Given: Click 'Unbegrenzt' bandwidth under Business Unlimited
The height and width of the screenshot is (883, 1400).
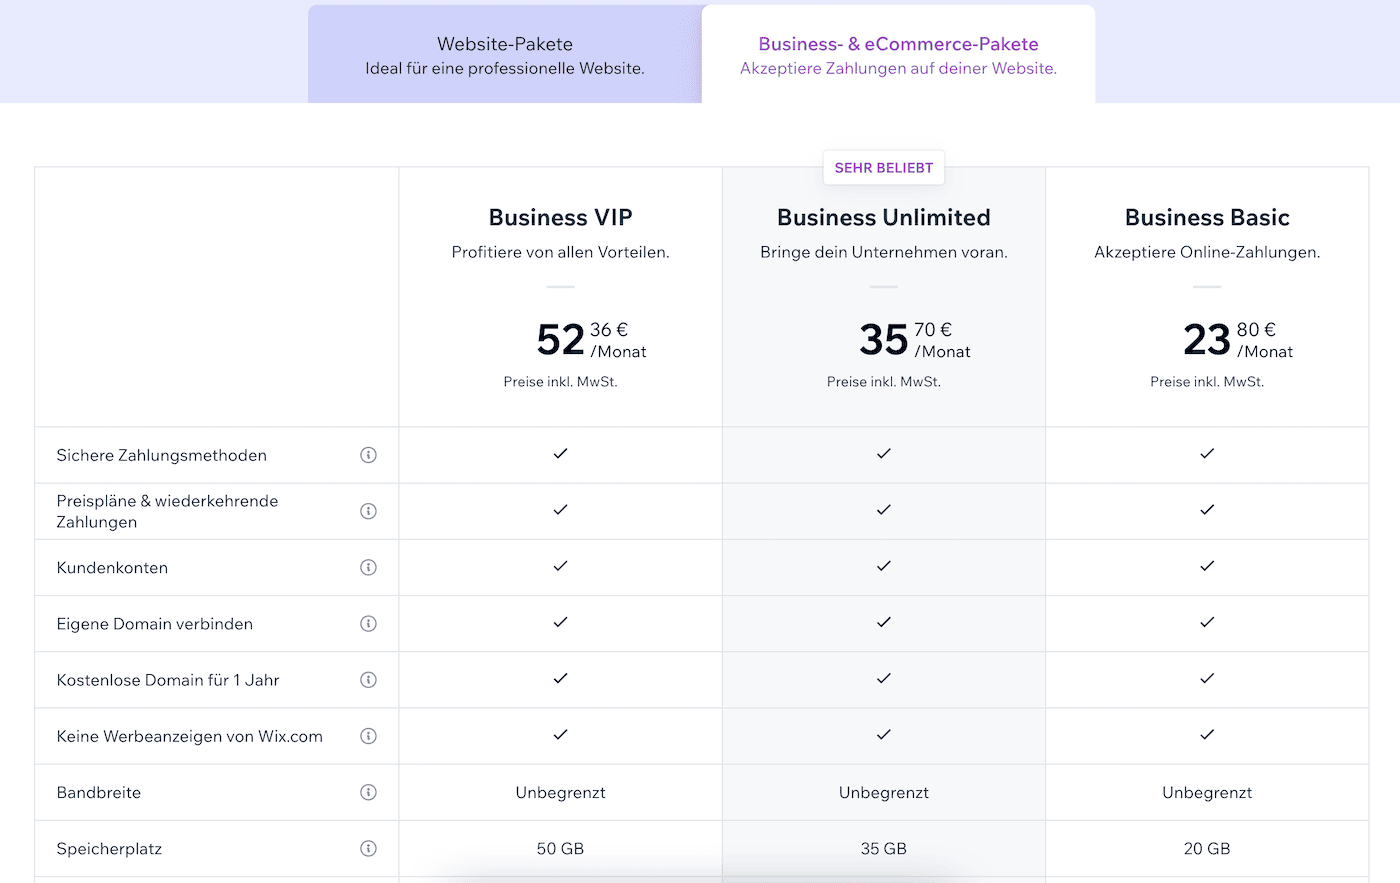Looking at the screenshot, I should click(x=884, y=792).
